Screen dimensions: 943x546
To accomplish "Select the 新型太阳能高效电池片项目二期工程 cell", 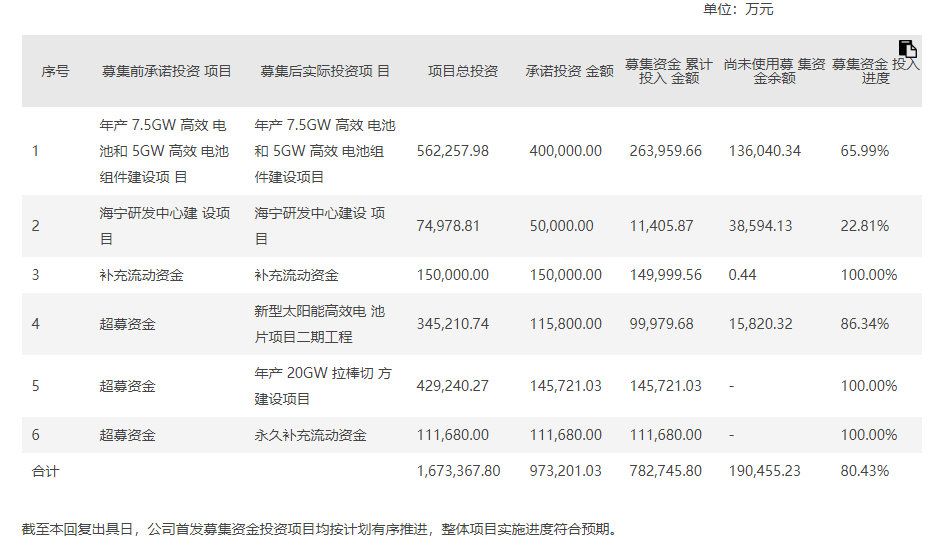I will (x=319, y=324).
